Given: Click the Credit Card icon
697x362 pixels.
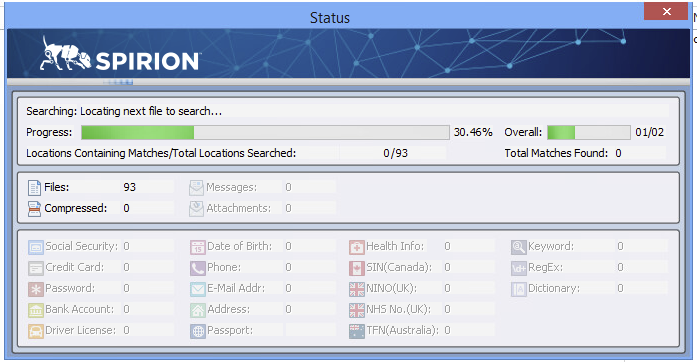Looking at the screenshot, I should tap(36, 268).
